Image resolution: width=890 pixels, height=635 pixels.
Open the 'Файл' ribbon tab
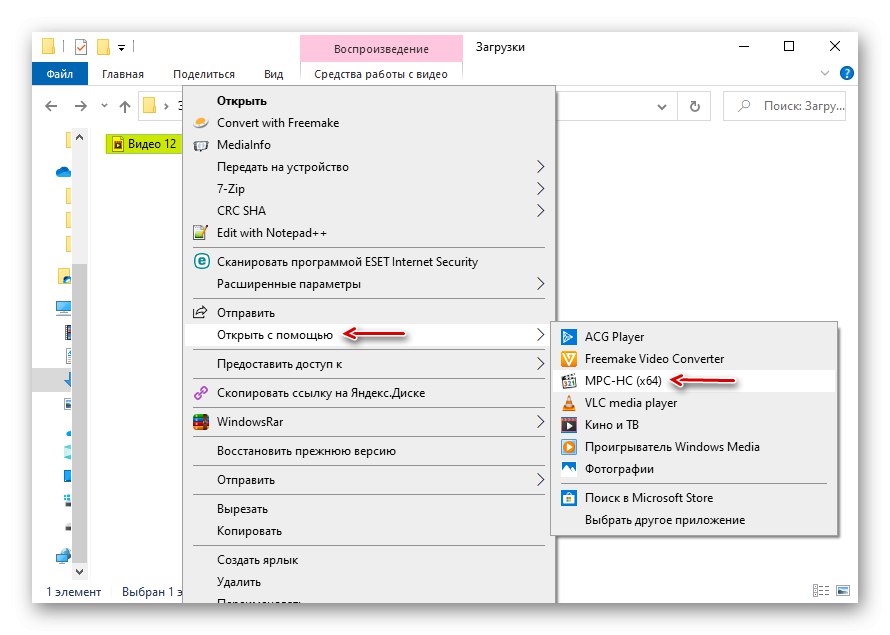[59, 74]
